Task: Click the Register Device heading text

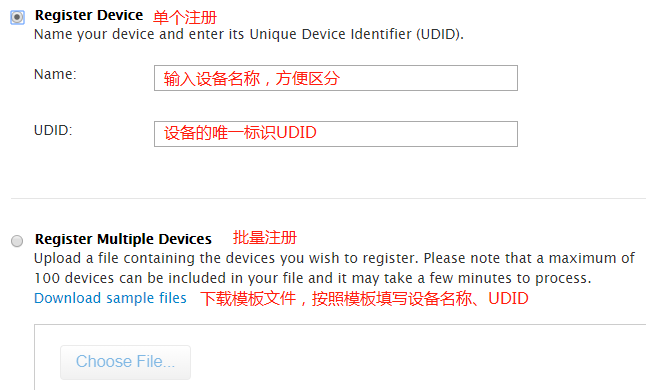Action: (x=89, y=15)
